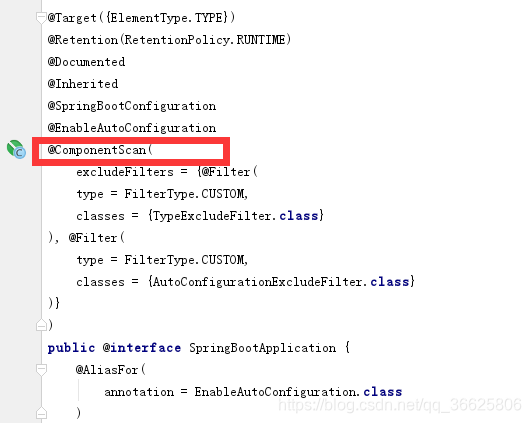Open the @EnableAutoConfiguration annotation
The image size is (531, 423).
pos(132,128)
